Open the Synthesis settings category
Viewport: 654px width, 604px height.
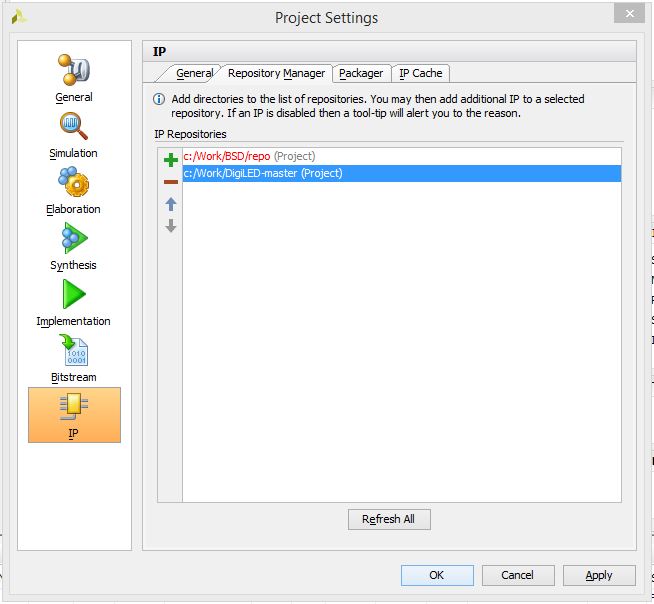(x=73, y=247)
